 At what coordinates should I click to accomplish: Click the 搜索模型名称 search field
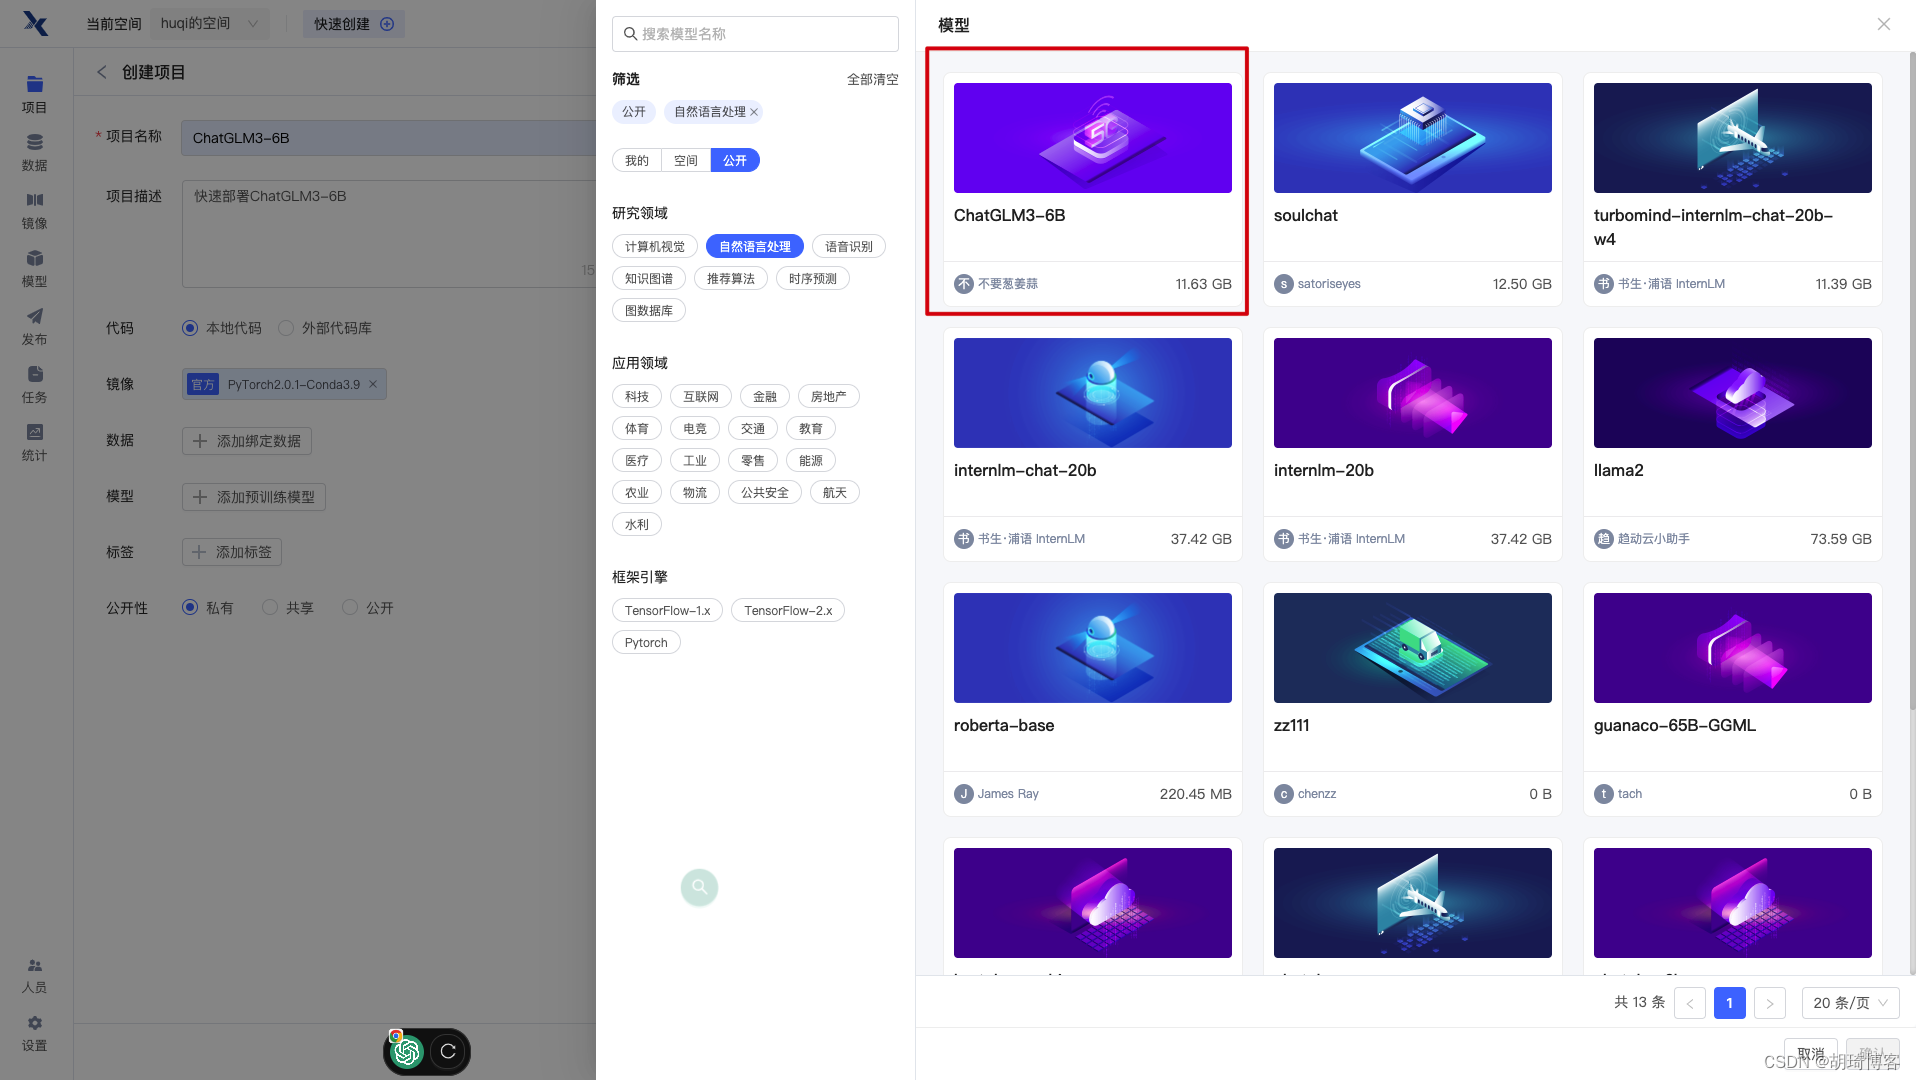click(755, 34)
